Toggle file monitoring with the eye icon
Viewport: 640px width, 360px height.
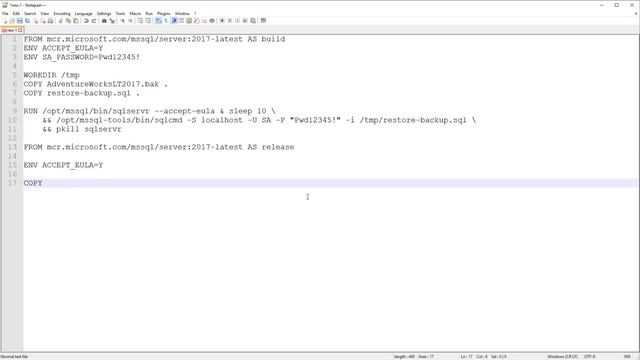[x=212, y=20]
